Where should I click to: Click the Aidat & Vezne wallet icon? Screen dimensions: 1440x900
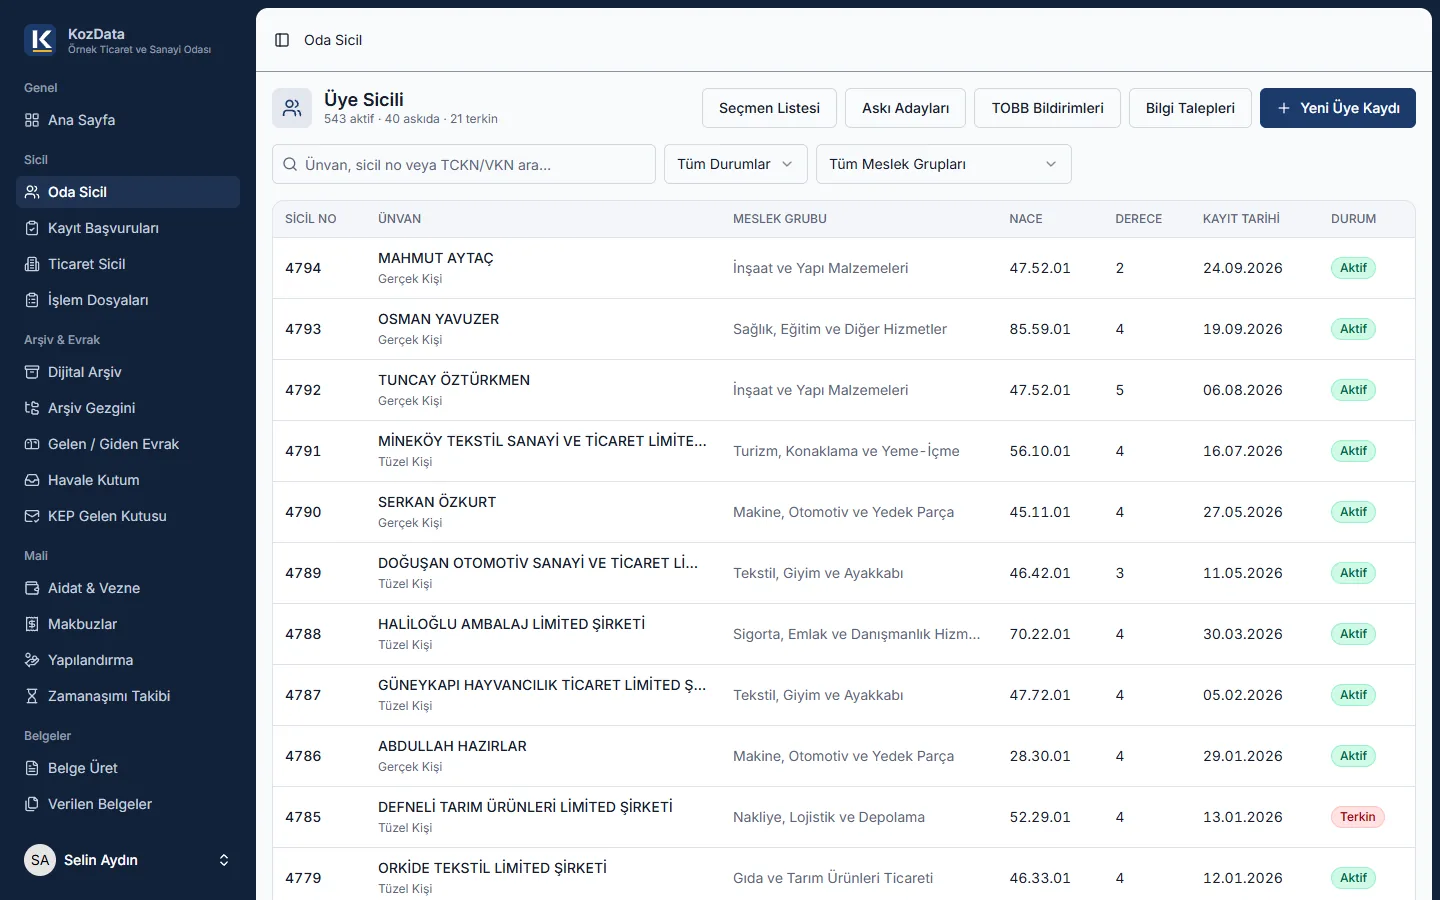click(x=32, y=588)
